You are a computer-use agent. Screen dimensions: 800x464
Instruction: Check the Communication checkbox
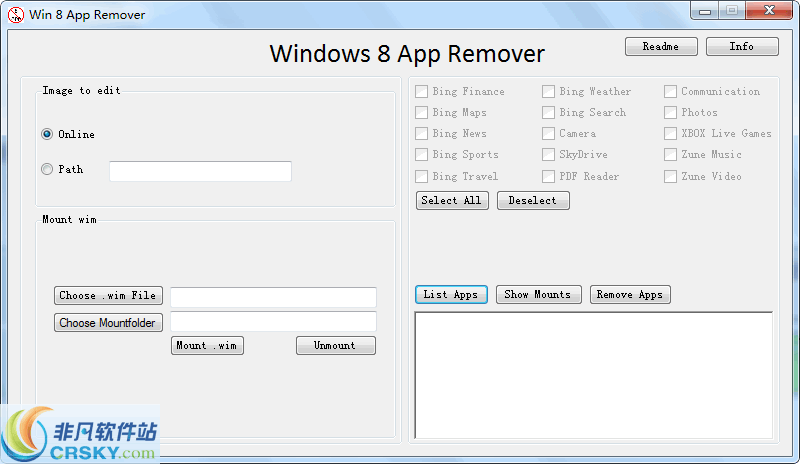coord(670,91)
